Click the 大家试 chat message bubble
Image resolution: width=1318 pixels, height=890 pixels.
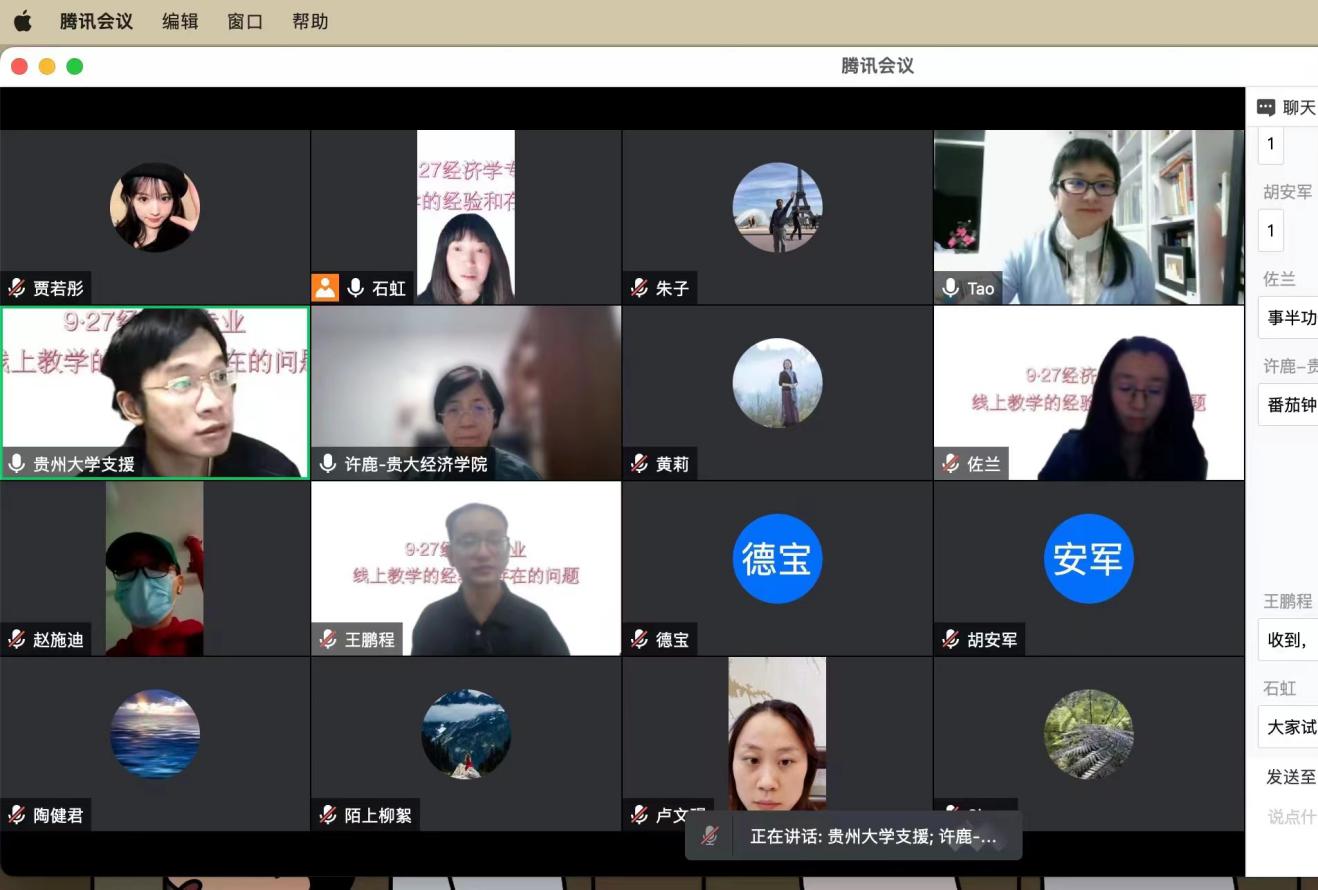(x=1289, y=727)
